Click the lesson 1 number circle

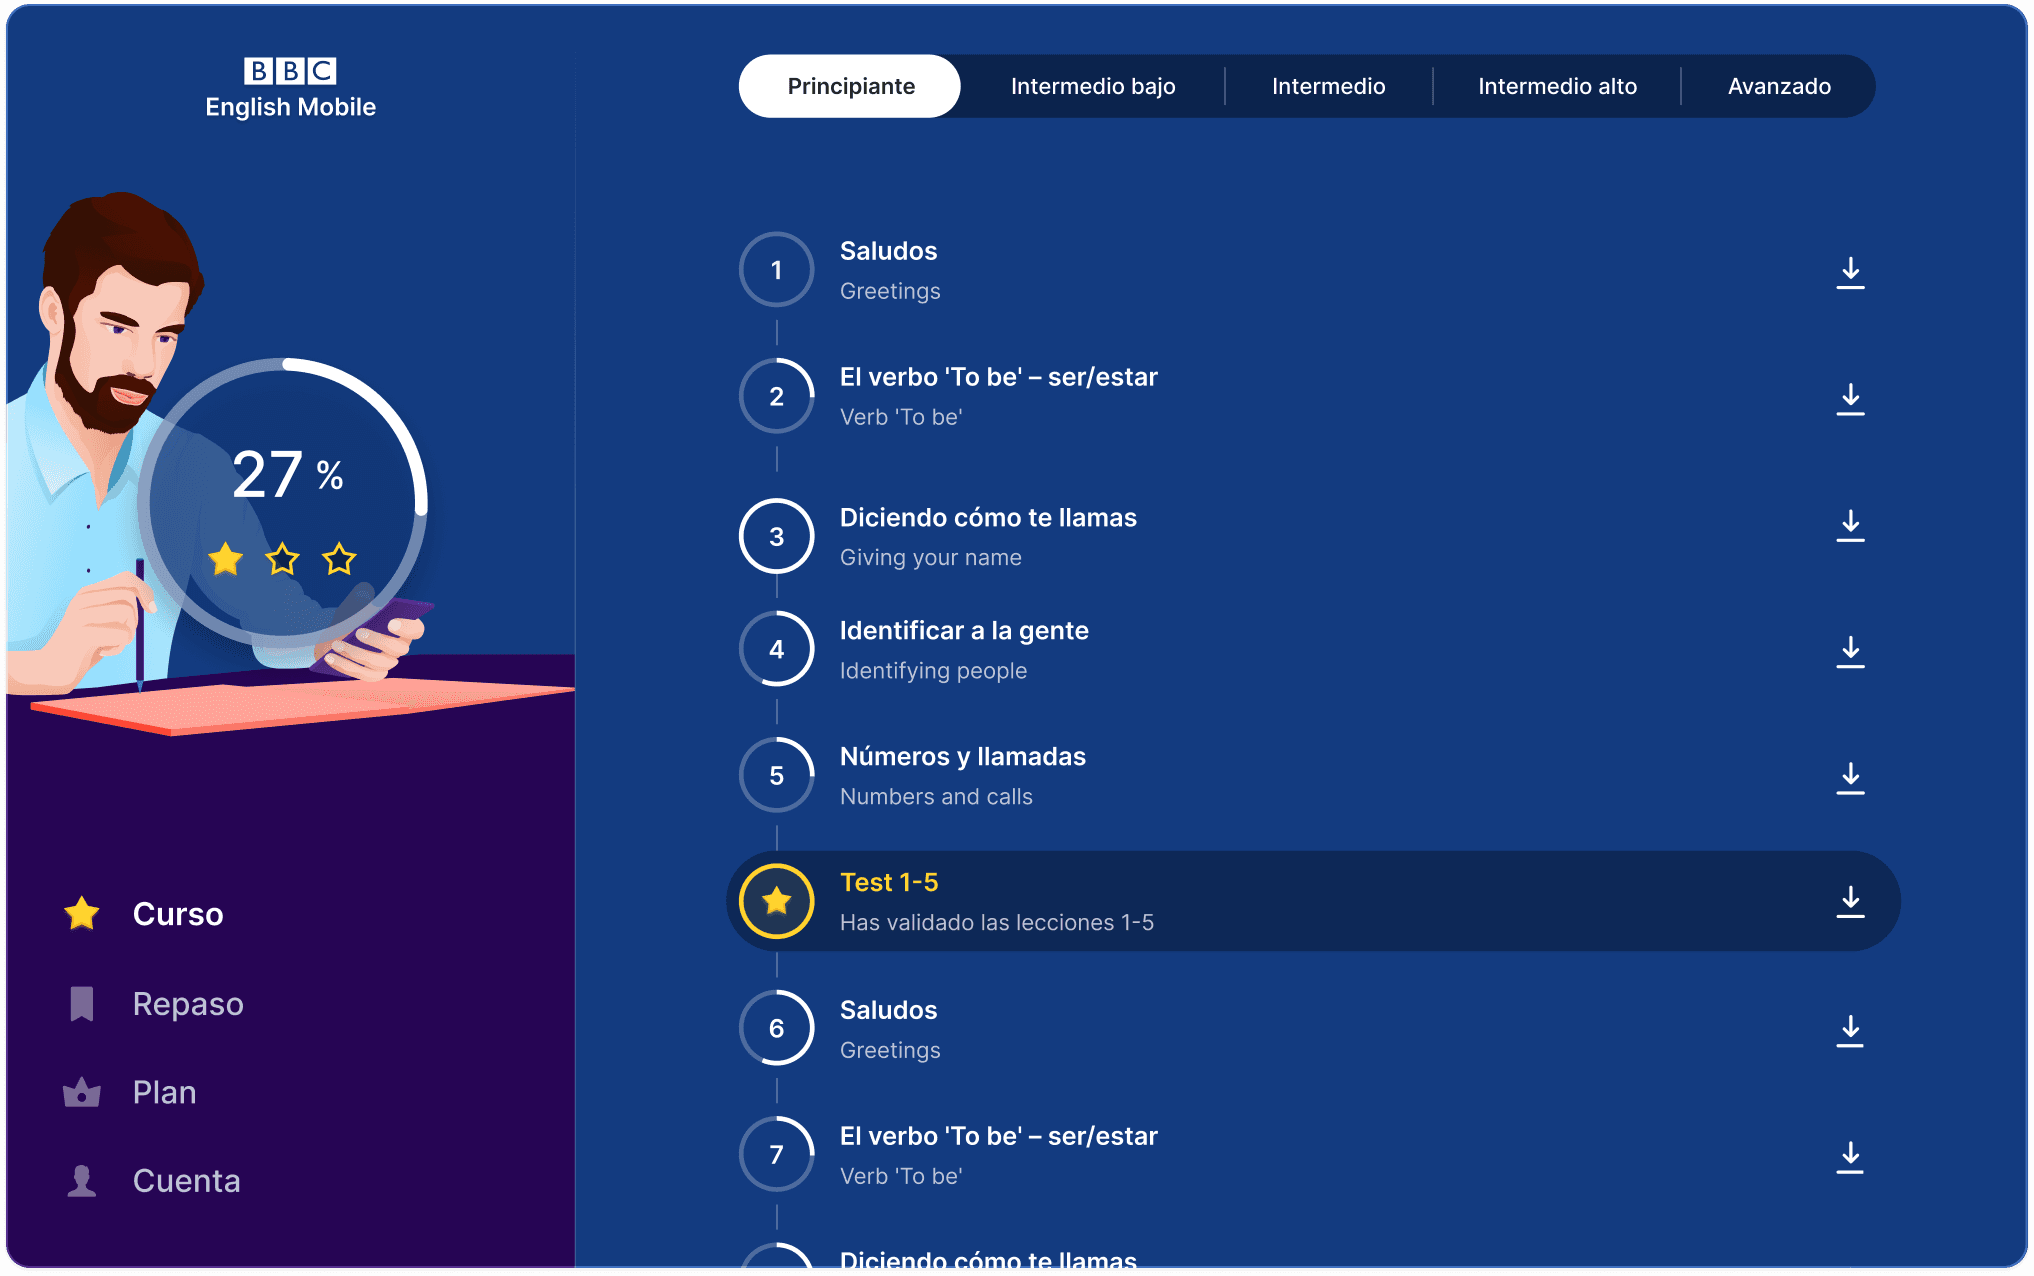tap(777, 270)
